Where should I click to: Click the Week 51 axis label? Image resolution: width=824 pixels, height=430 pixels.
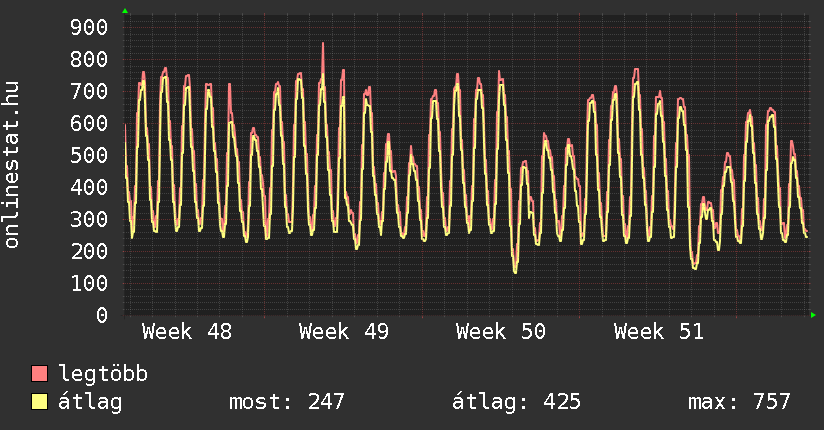coord(659,332)
